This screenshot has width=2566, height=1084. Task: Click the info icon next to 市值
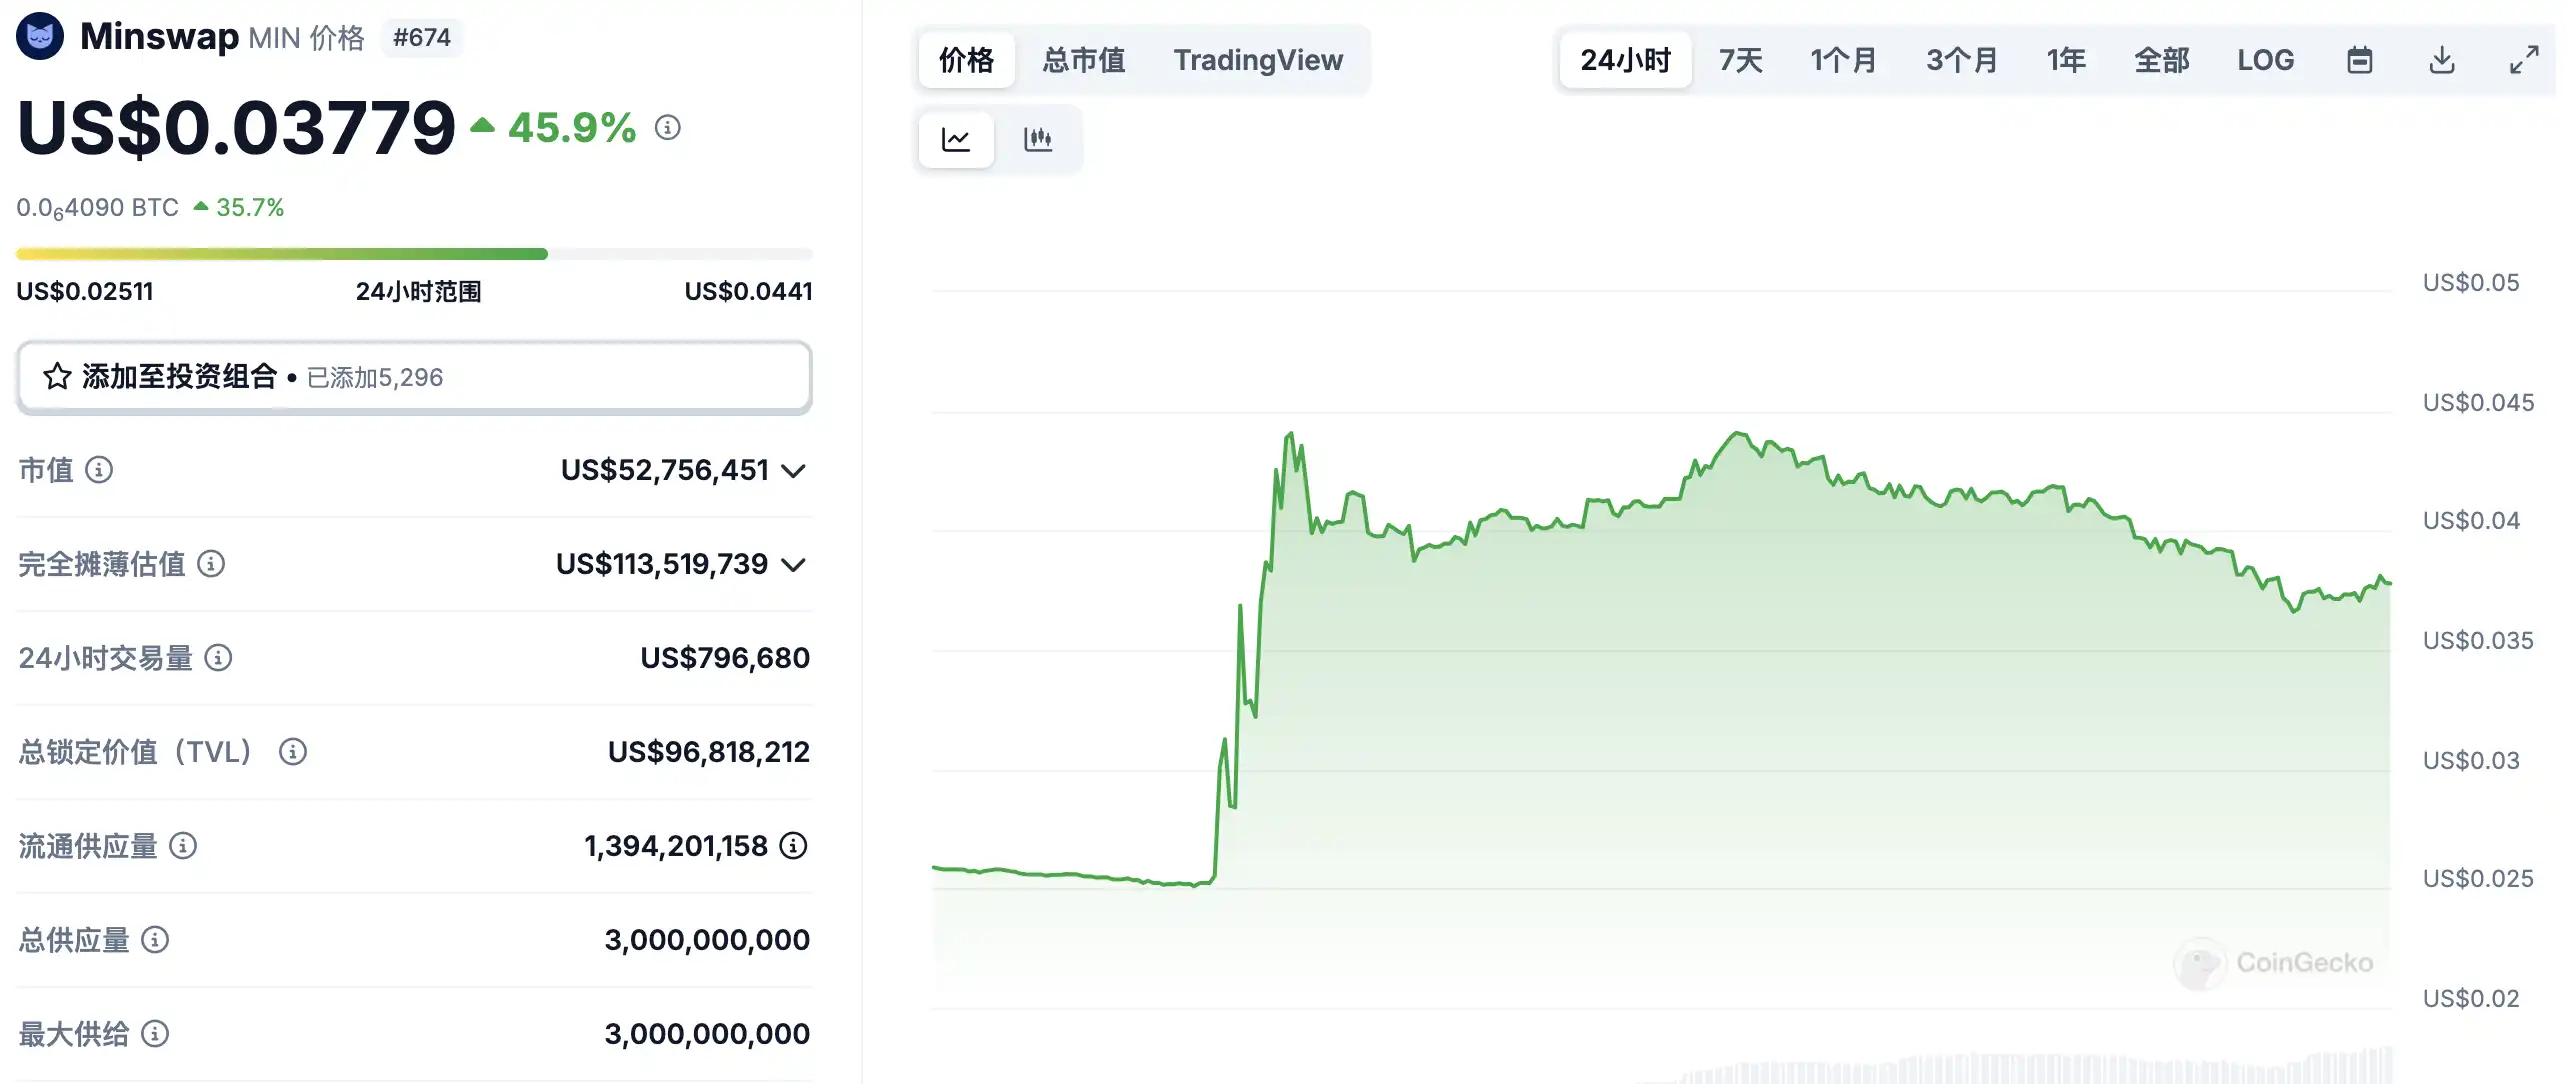pyautogui.click(x=99, y=469)
